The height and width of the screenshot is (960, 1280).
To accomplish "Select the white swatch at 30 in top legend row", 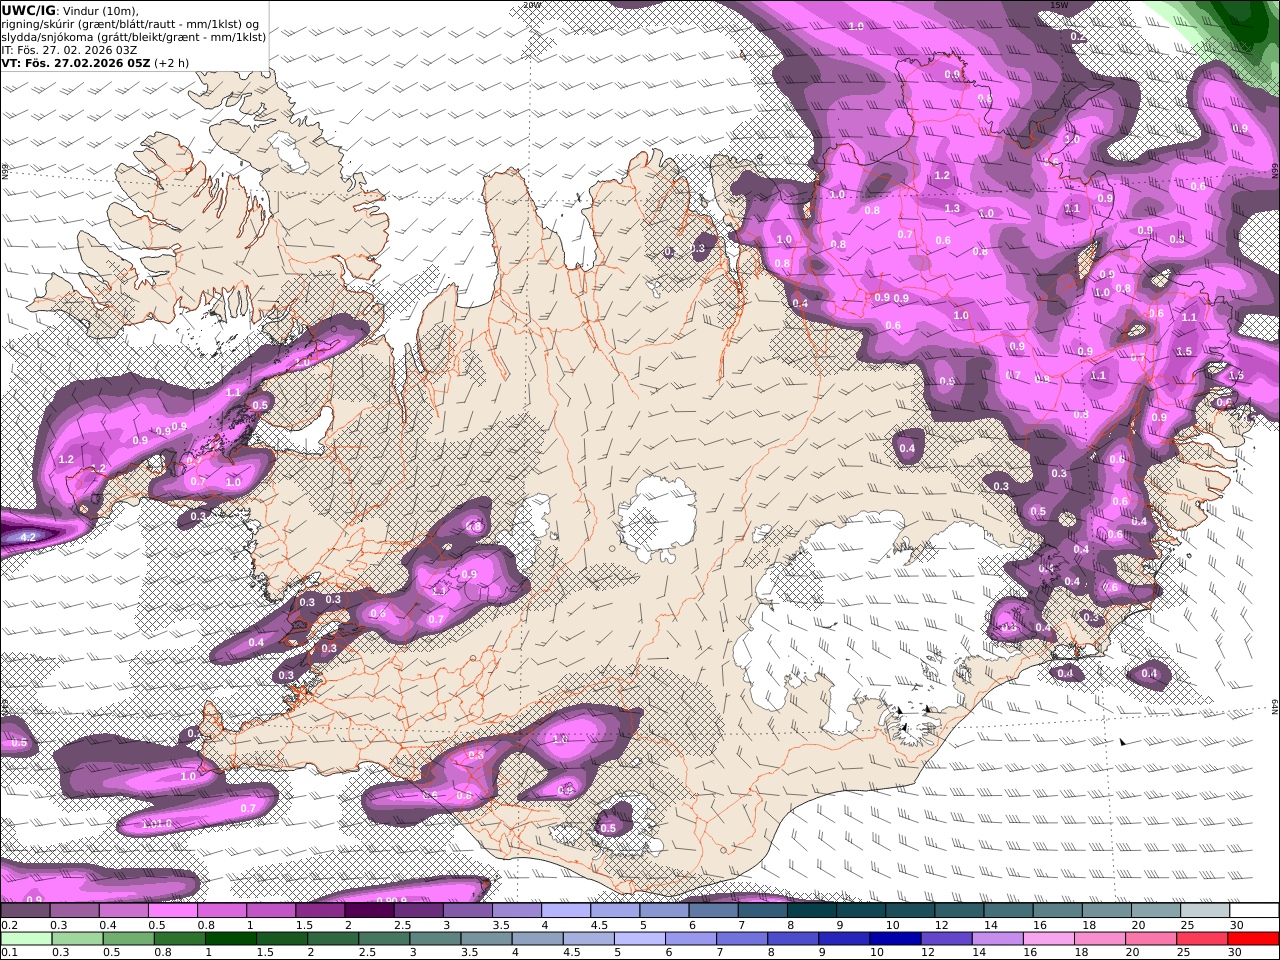I will (x=1255, y=911).
